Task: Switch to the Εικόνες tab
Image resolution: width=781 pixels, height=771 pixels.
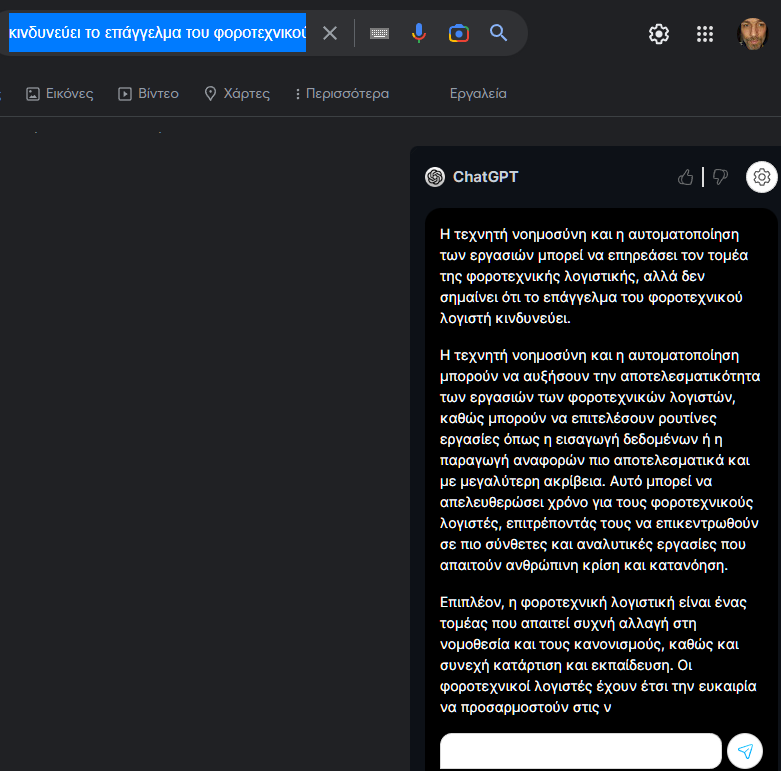Action: pyautogui.click(x=60, y=94)
